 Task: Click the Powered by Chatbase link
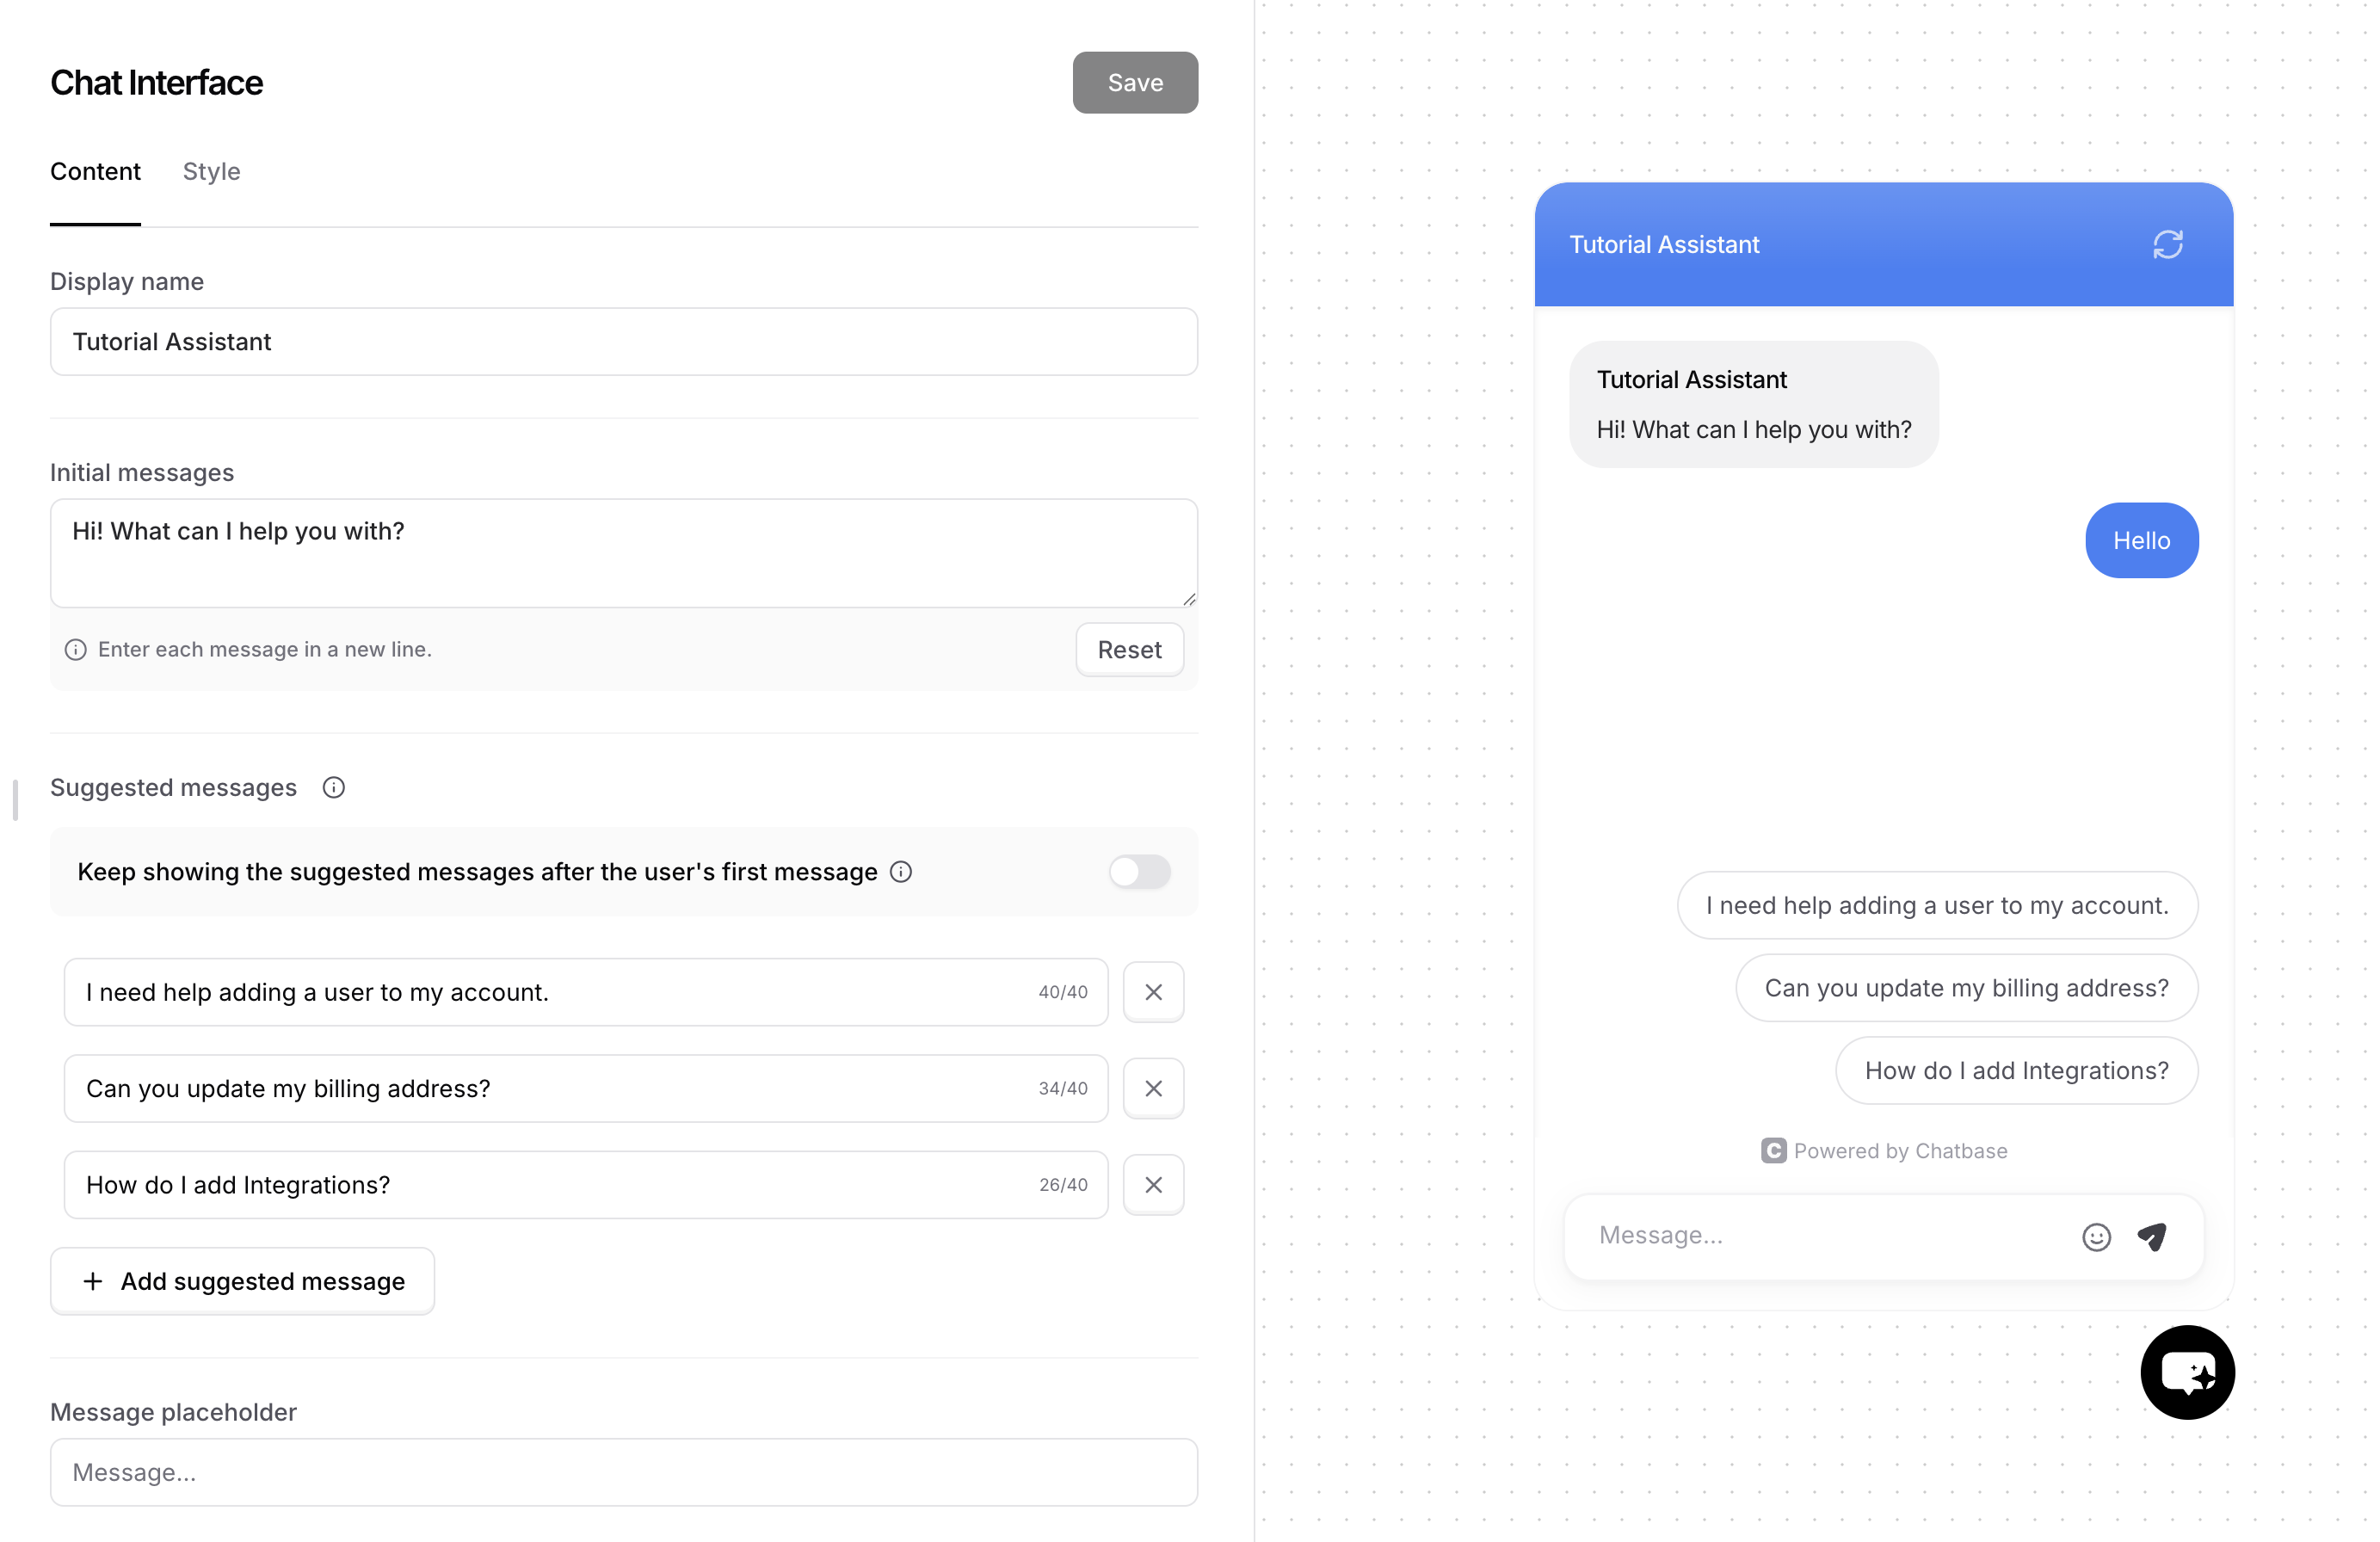[1885, 1151]
